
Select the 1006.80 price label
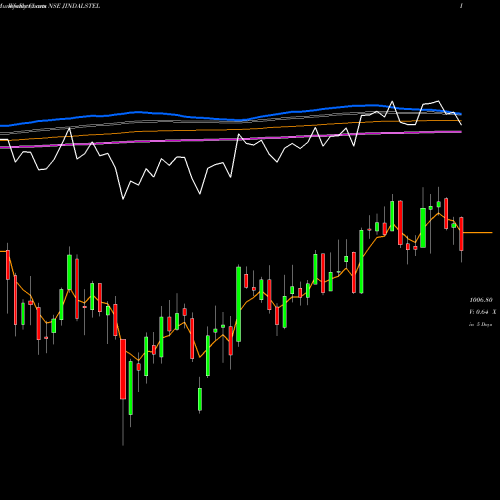pos(481,300)
